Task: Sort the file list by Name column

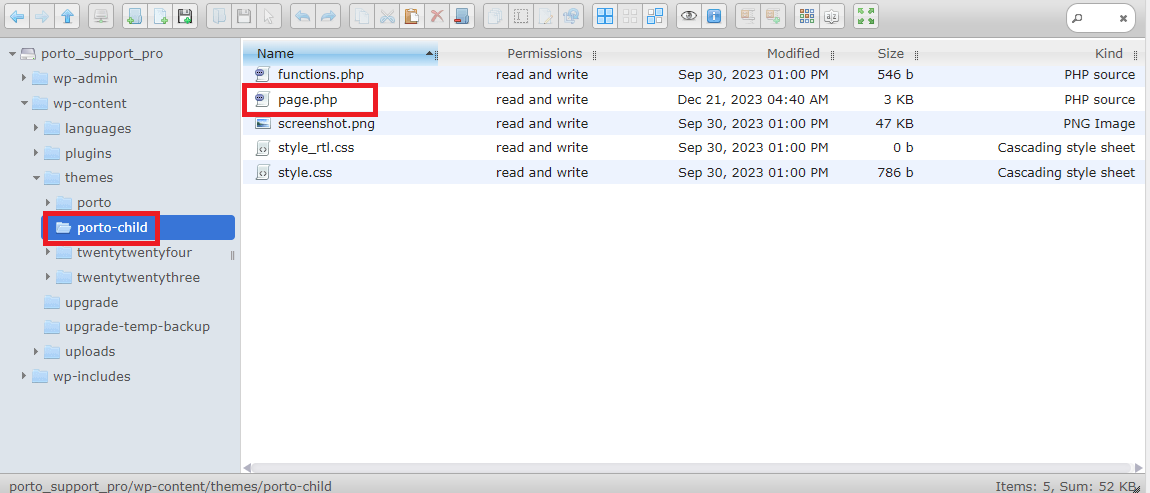Action: (x=340, y=54)
